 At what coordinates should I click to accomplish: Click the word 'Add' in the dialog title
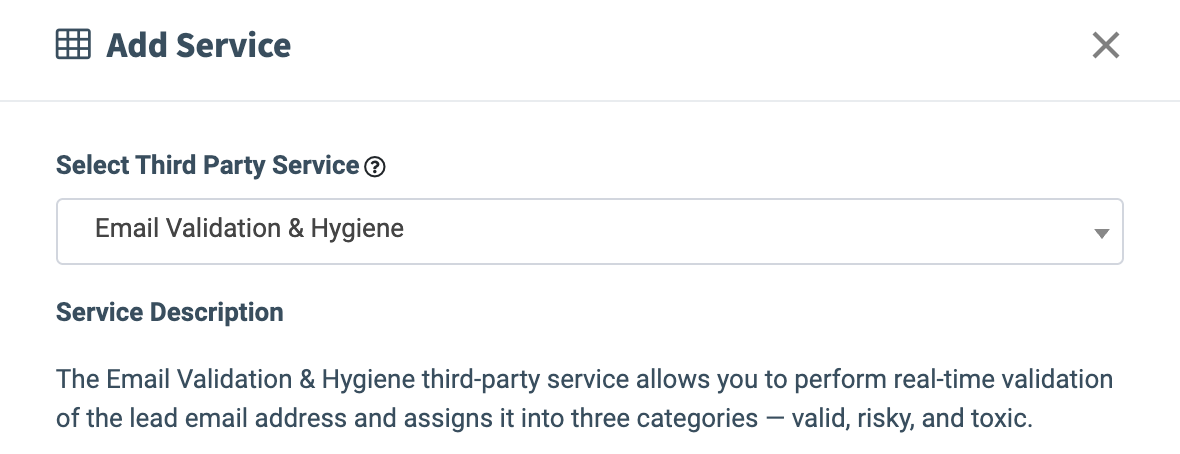pyautogui.click(x=139, y=45)
